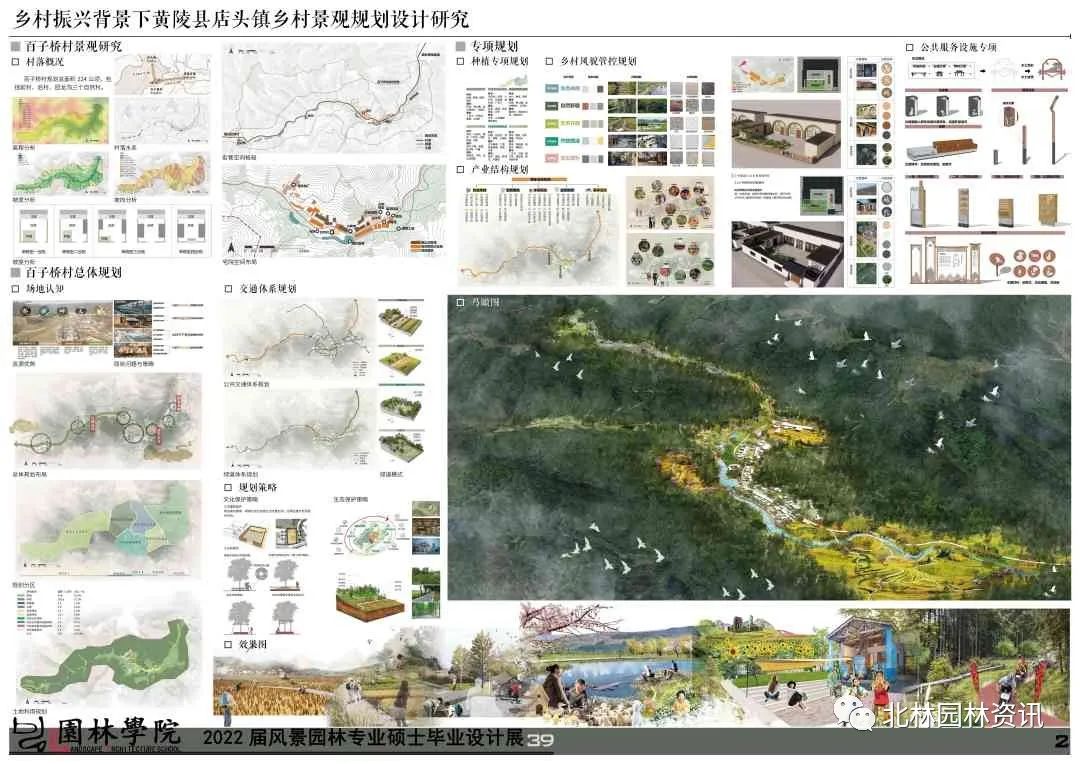Open the red-to-green elevation analysis map
Image resolution: width=1080 pixels, height=764 pixels.
click(x=61, y=121)
